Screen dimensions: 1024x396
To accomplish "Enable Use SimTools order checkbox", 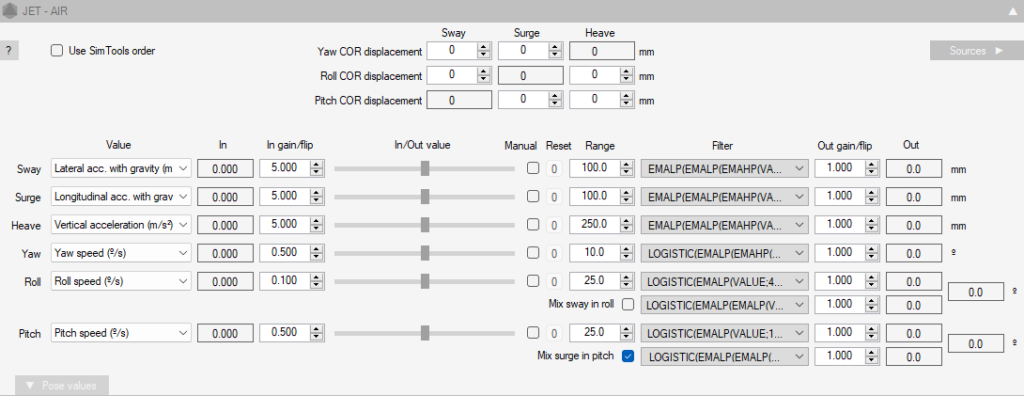I will pyautogui.click(x=57, y=50).
